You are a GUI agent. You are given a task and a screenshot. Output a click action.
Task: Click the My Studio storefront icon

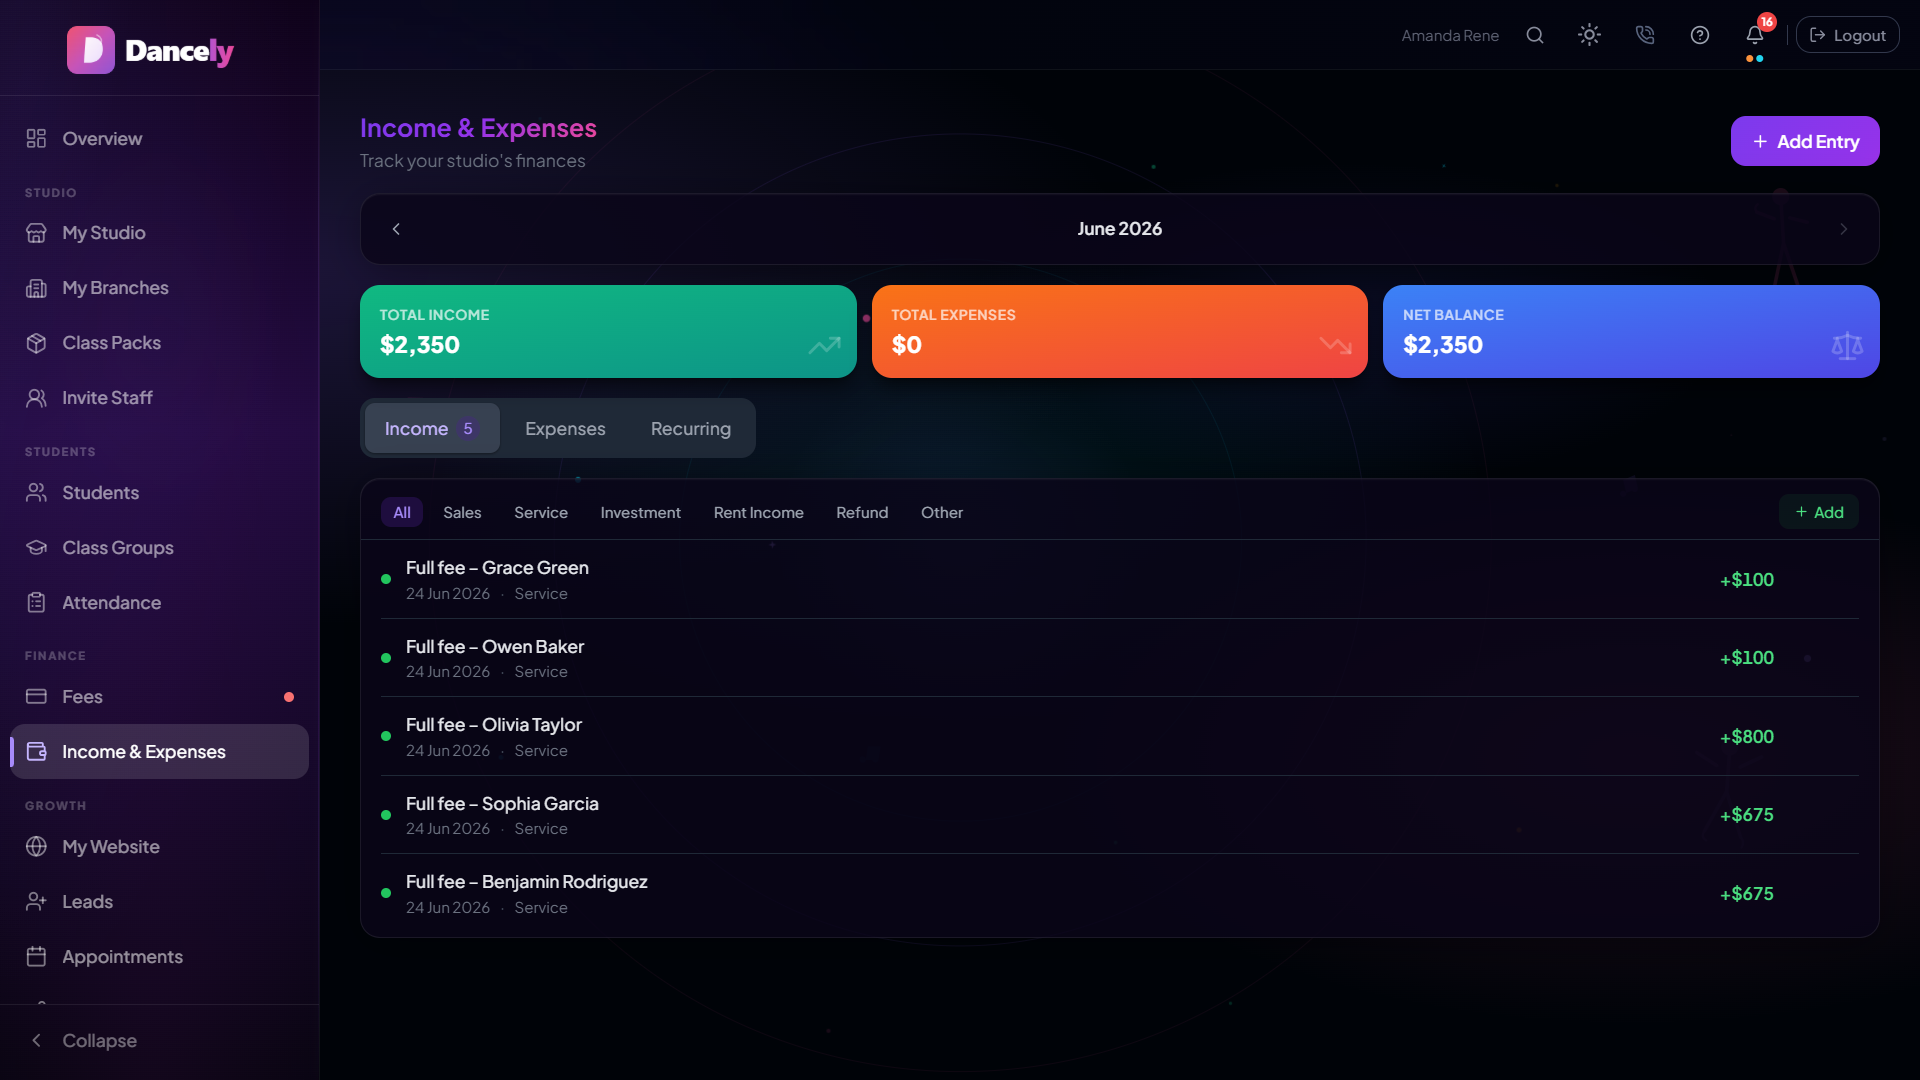(36, 233)
